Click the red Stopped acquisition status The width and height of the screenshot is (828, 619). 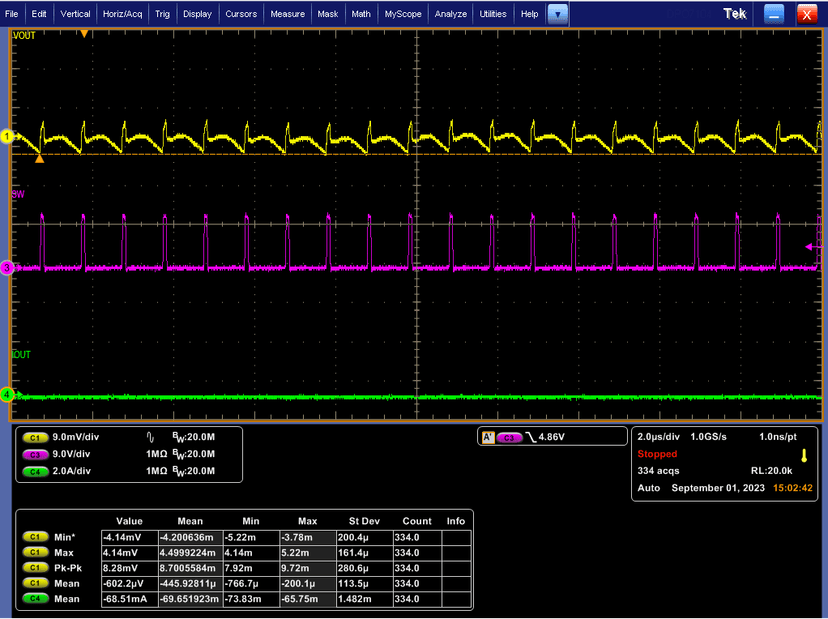pyautogui.click(x=657, y=454)
